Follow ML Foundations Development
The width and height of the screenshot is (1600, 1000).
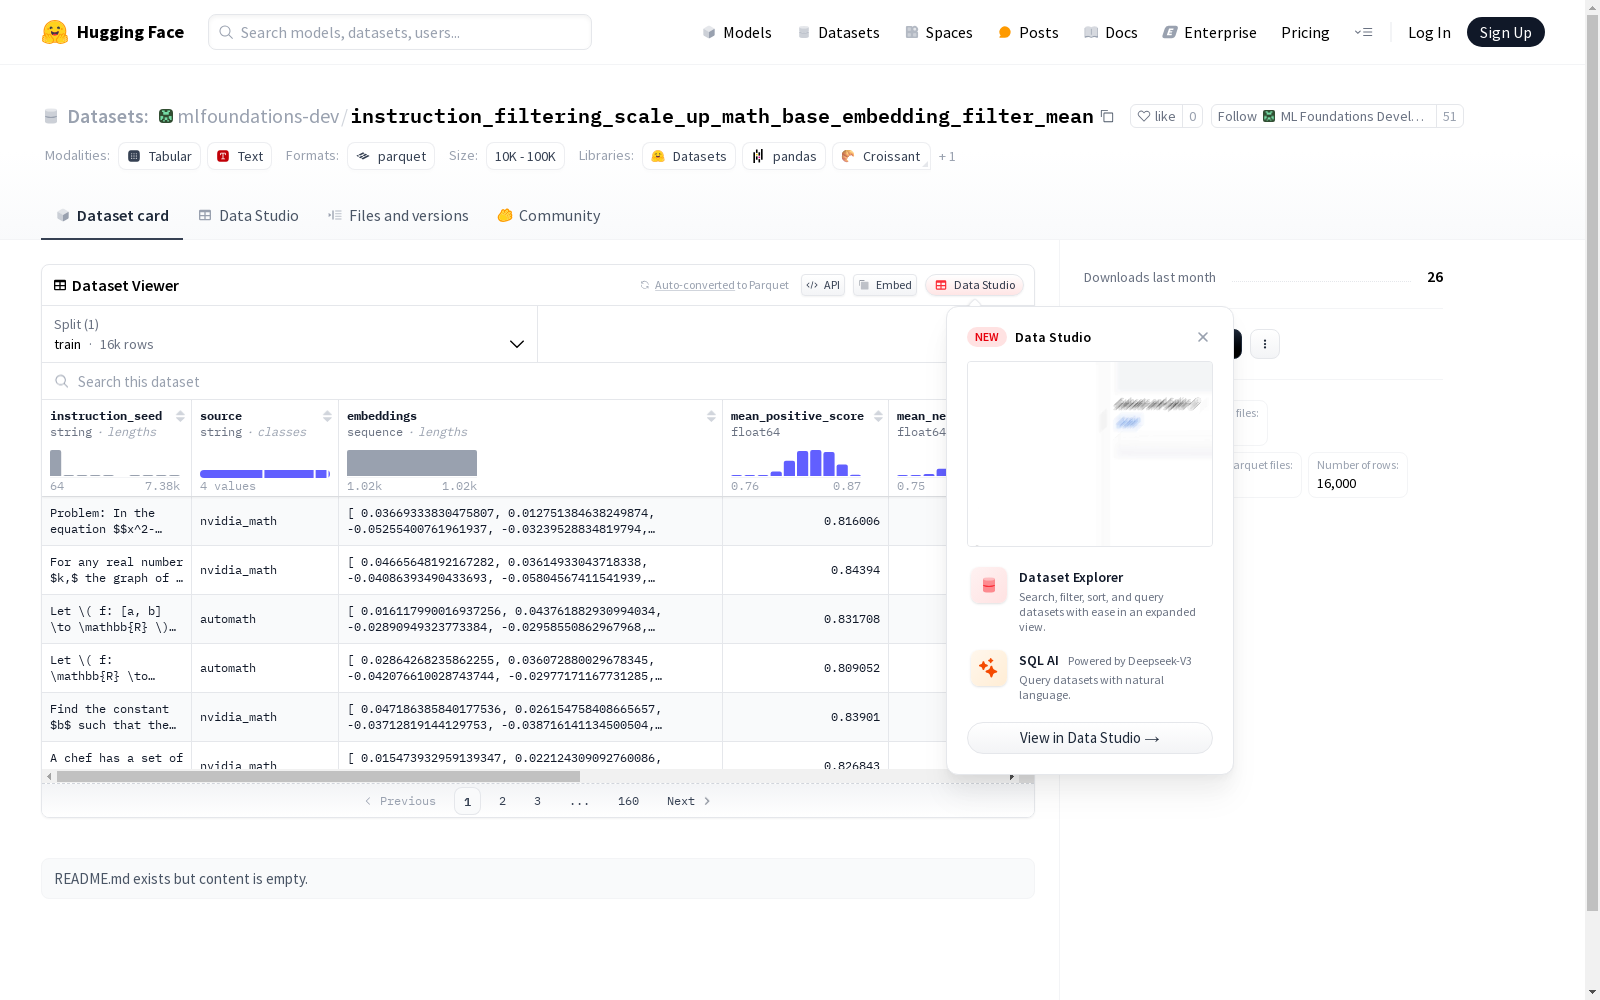[x=1324, y=116]
